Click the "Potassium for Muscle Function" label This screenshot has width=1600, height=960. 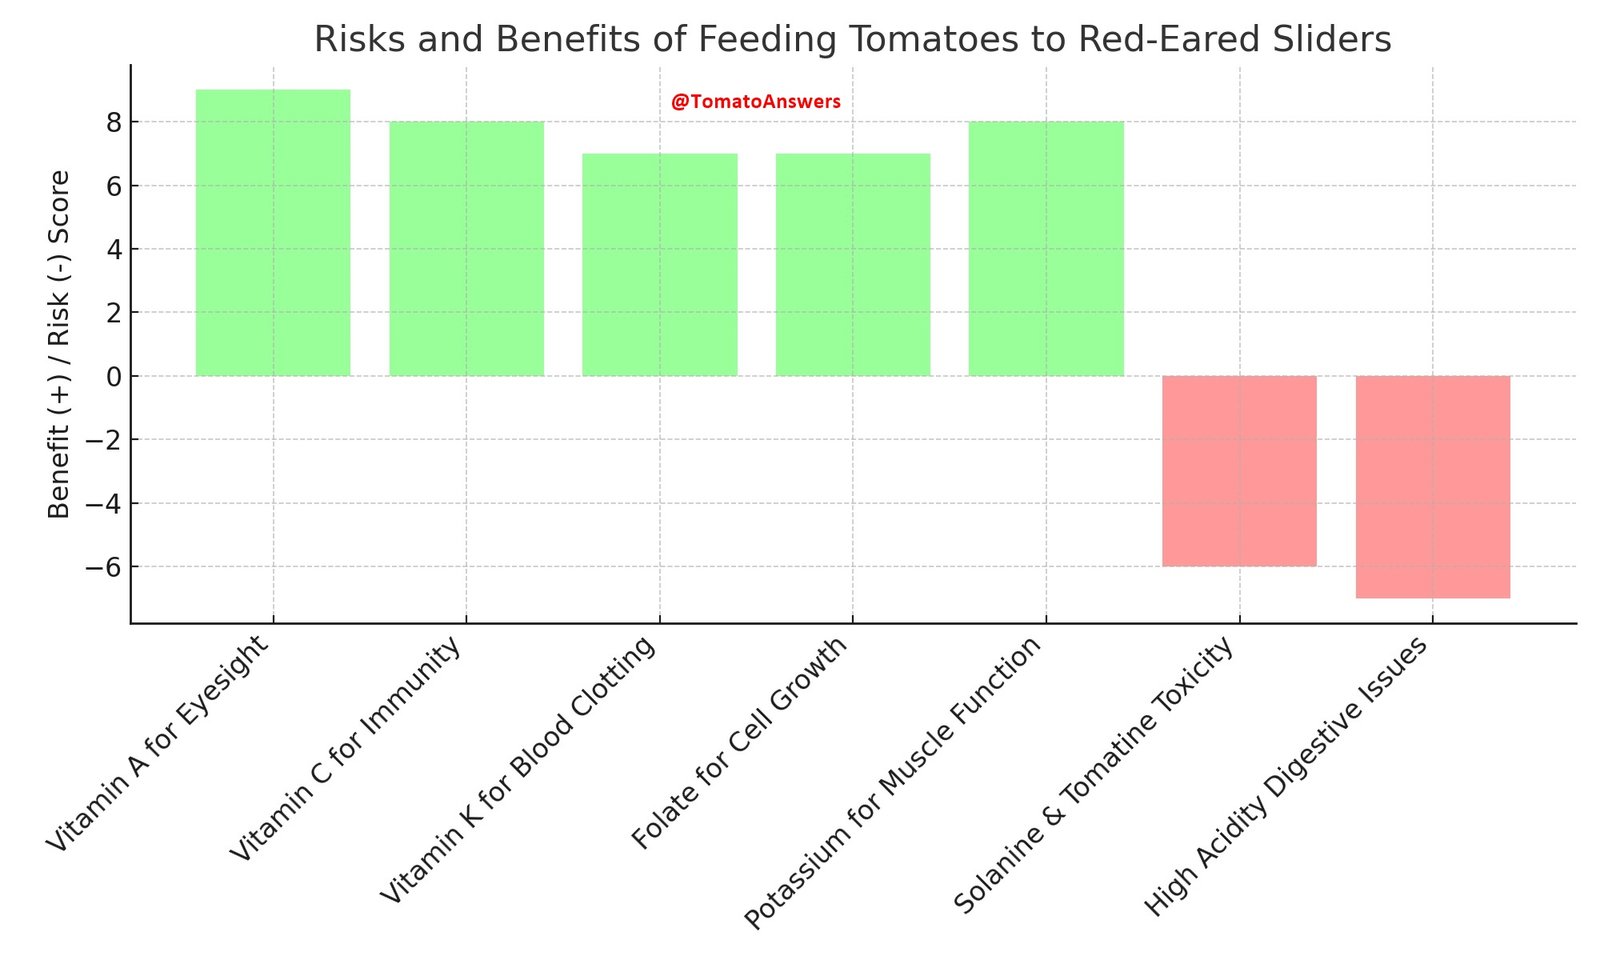click(893, 783)
